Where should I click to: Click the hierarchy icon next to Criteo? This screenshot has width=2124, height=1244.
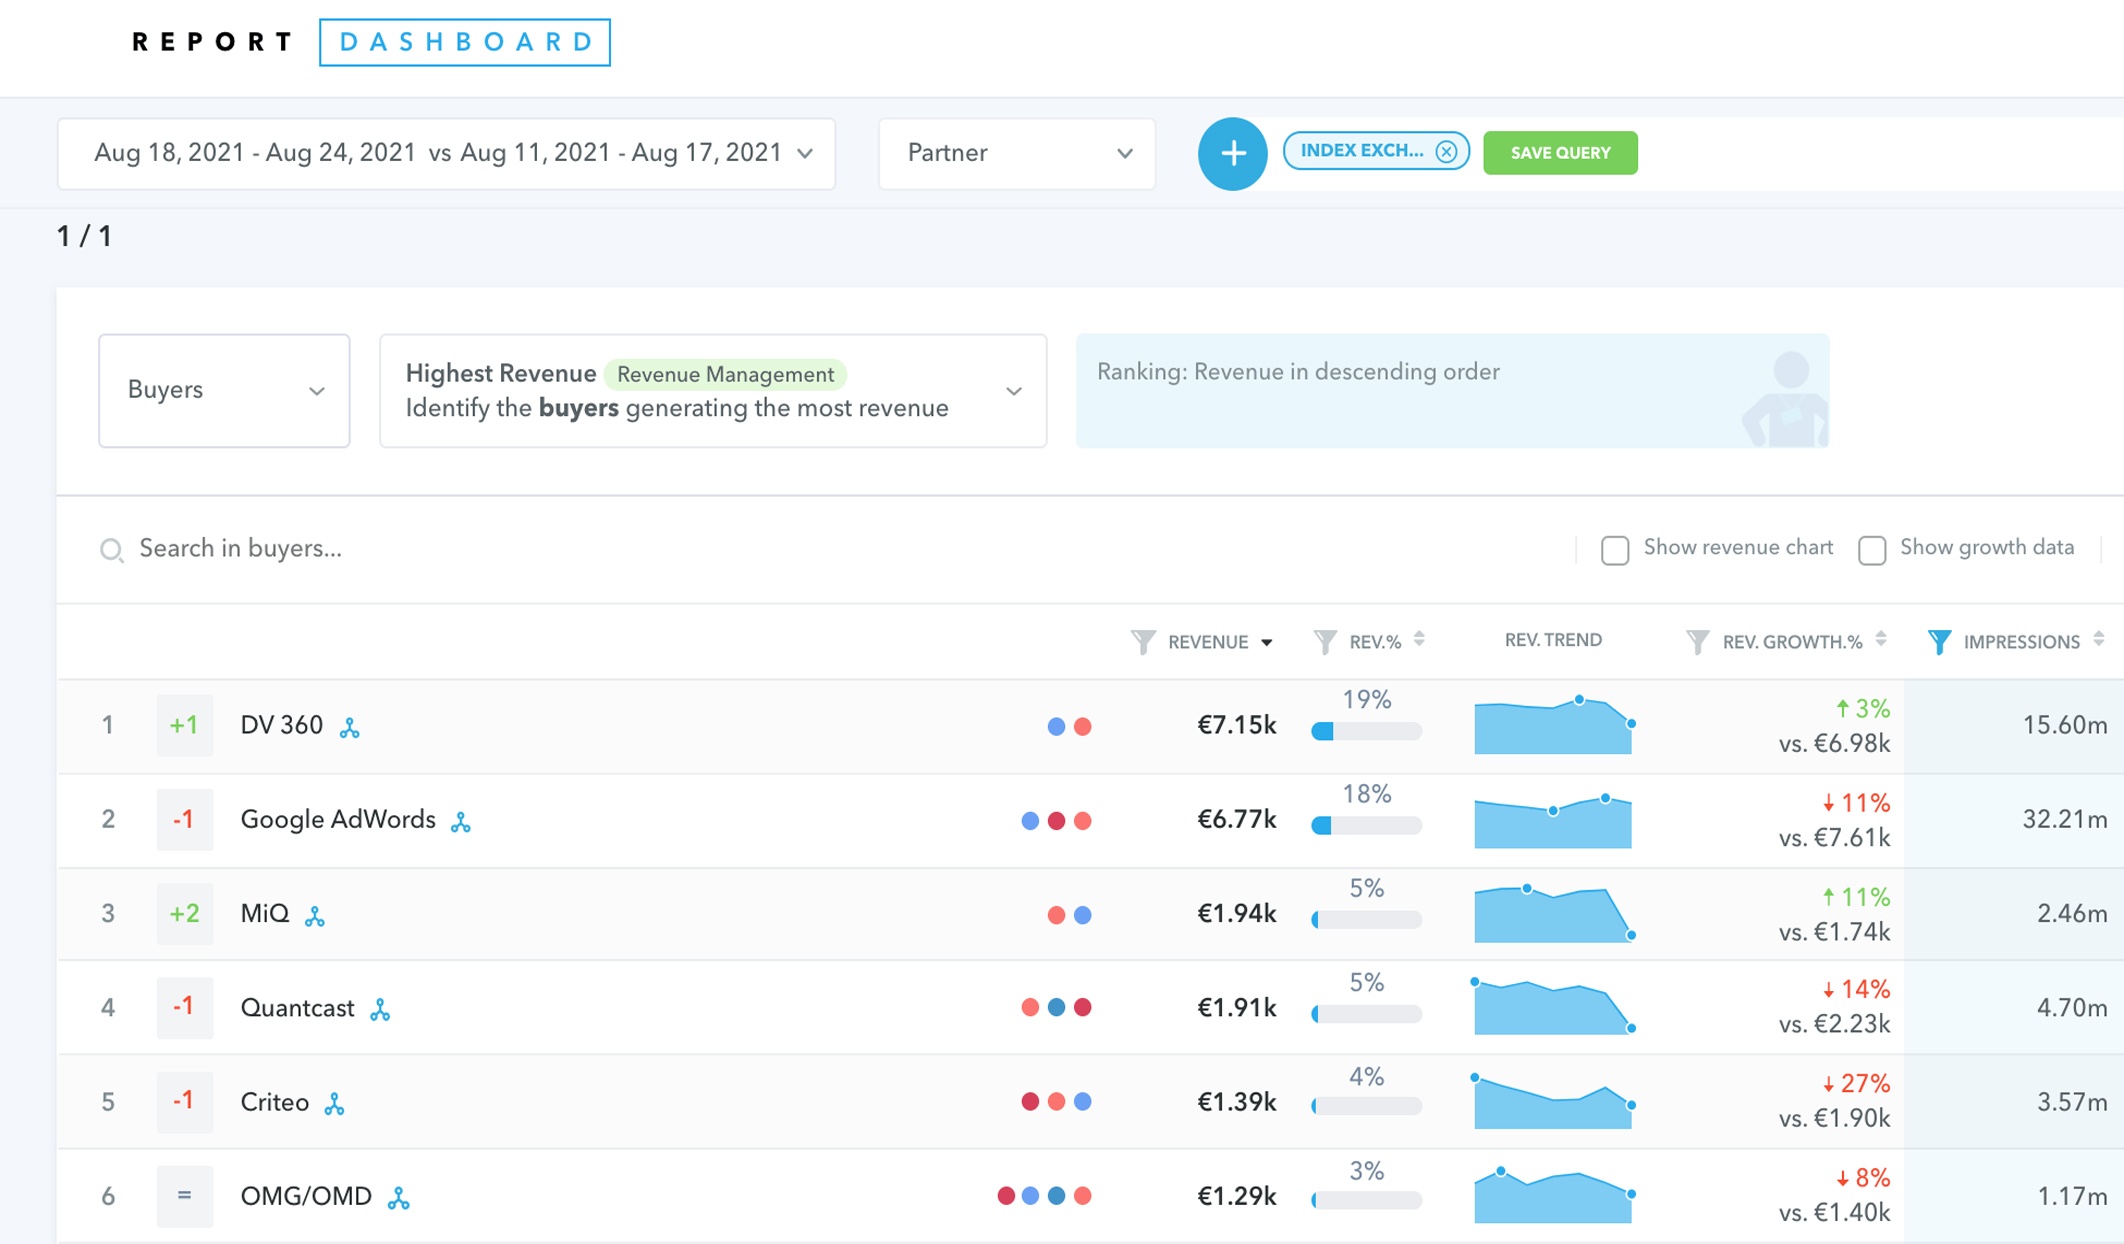335,1104
